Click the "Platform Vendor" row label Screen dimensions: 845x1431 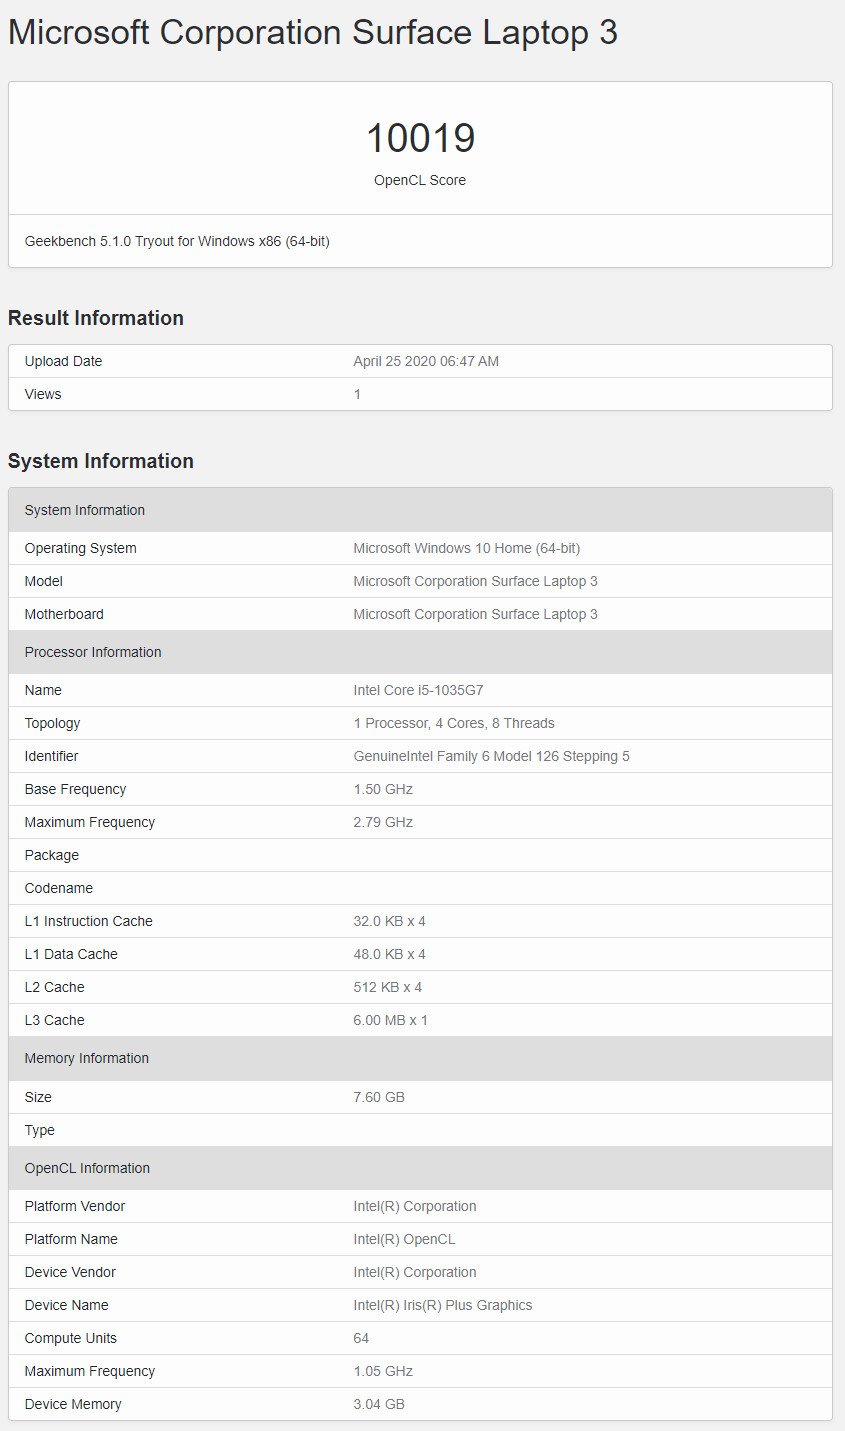pos(75,1206)
